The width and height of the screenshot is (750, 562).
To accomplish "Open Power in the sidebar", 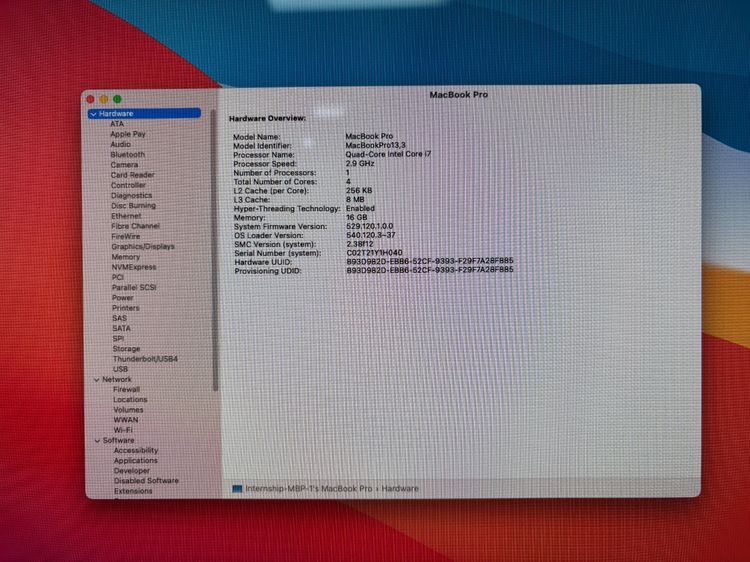I will pyautogui.click(x=123, y=298).
